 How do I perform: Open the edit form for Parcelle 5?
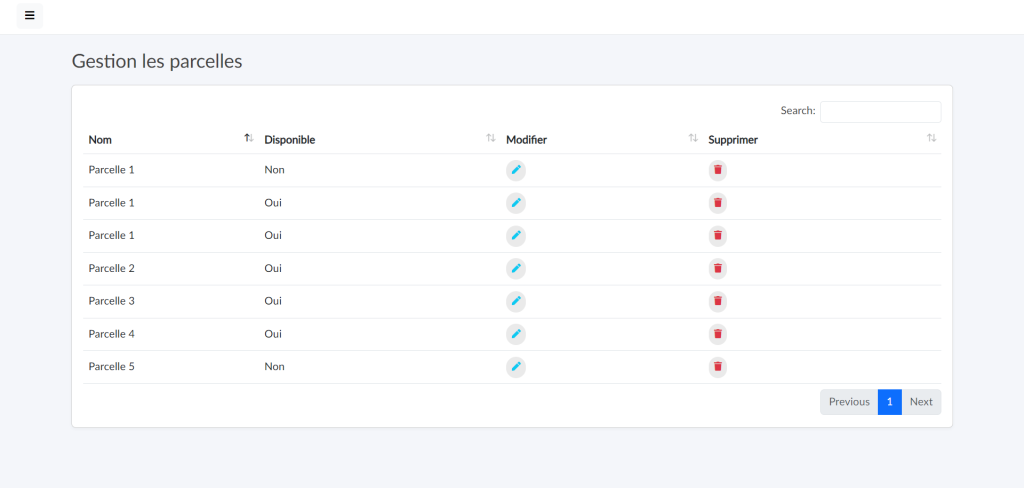(516, 367)
